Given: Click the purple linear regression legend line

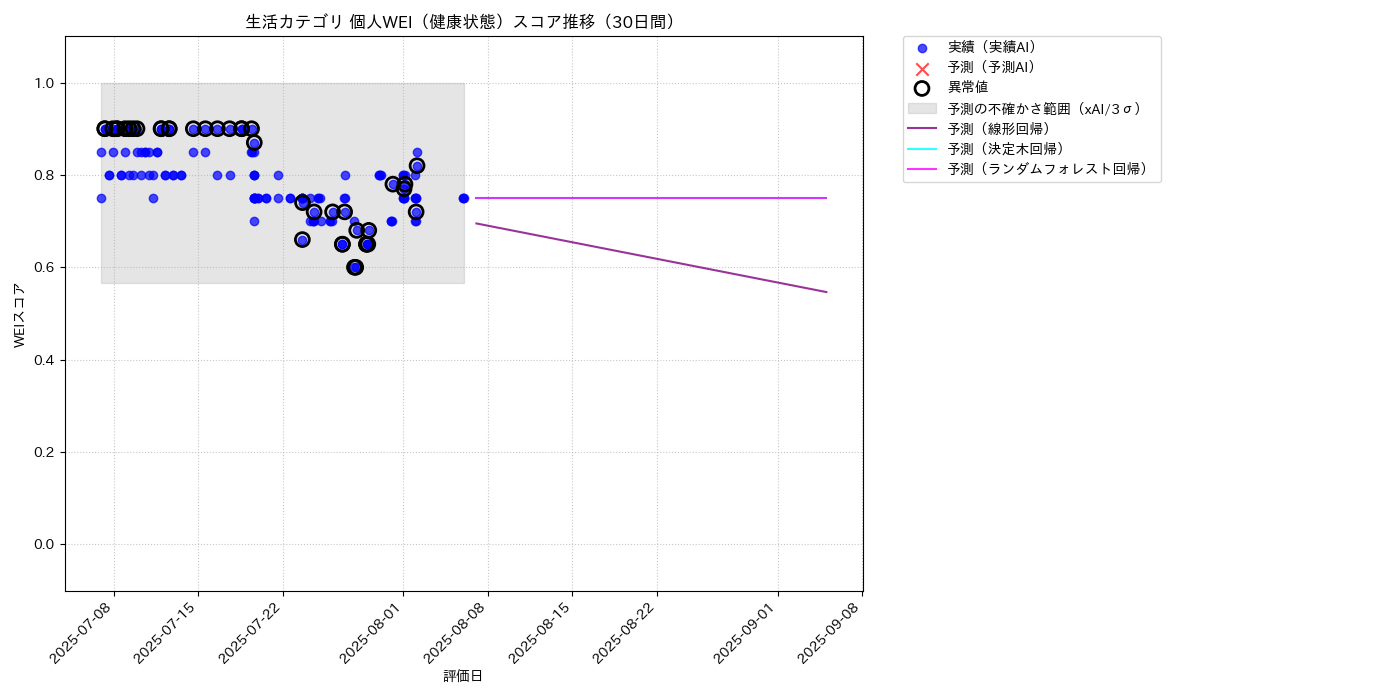Looking at the screenshot, I should click(x=922, y=129).
